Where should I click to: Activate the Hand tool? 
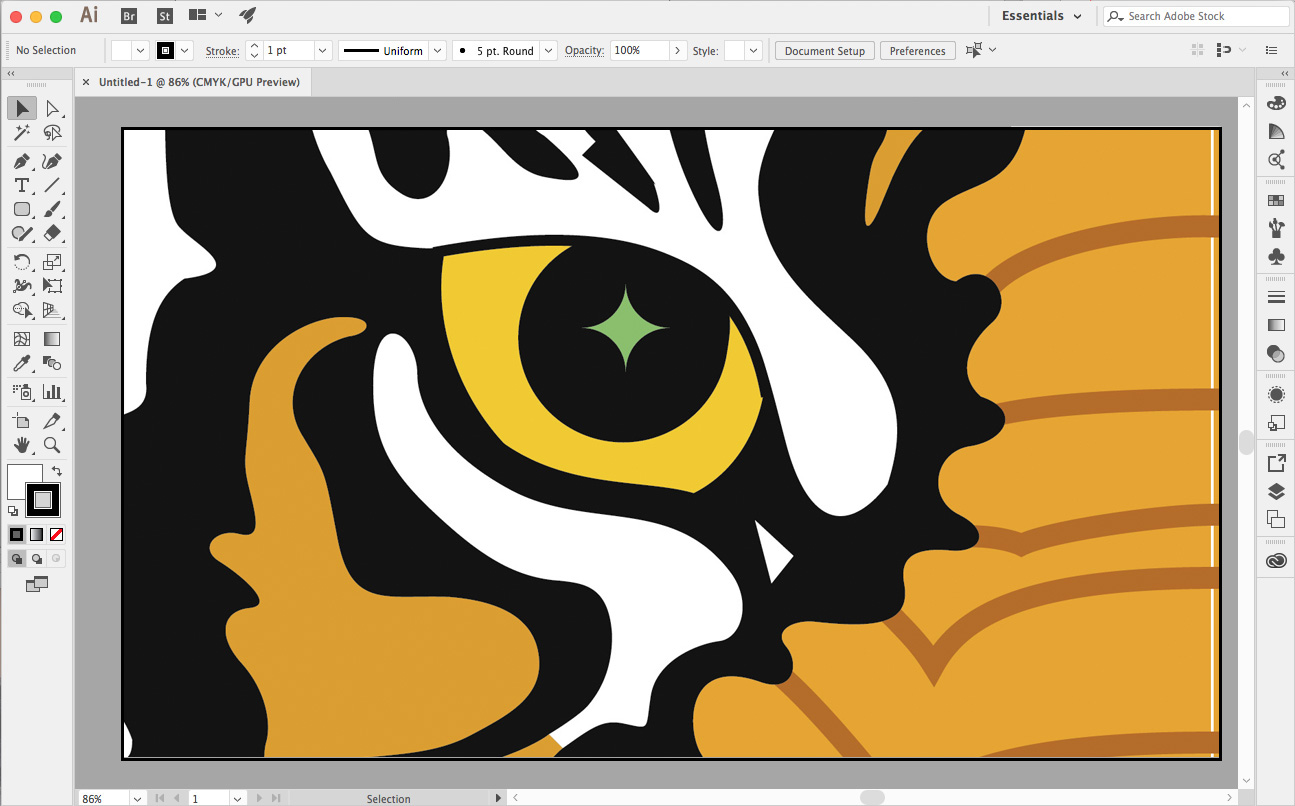(22, 445)
